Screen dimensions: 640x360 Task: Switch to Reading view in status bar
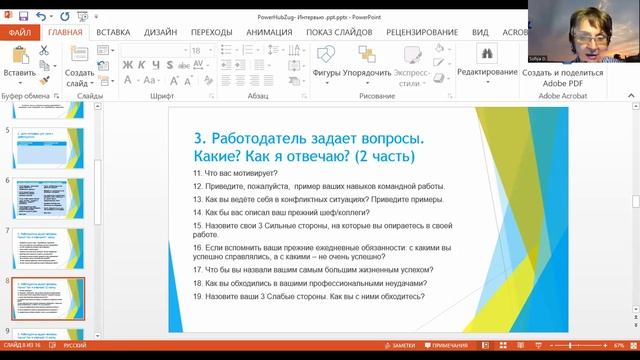[521, 345]
